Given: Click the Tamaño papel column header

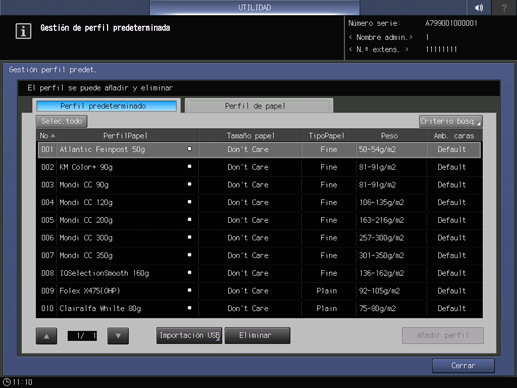Looking at the screenshot, I should [x=251, y=136].
